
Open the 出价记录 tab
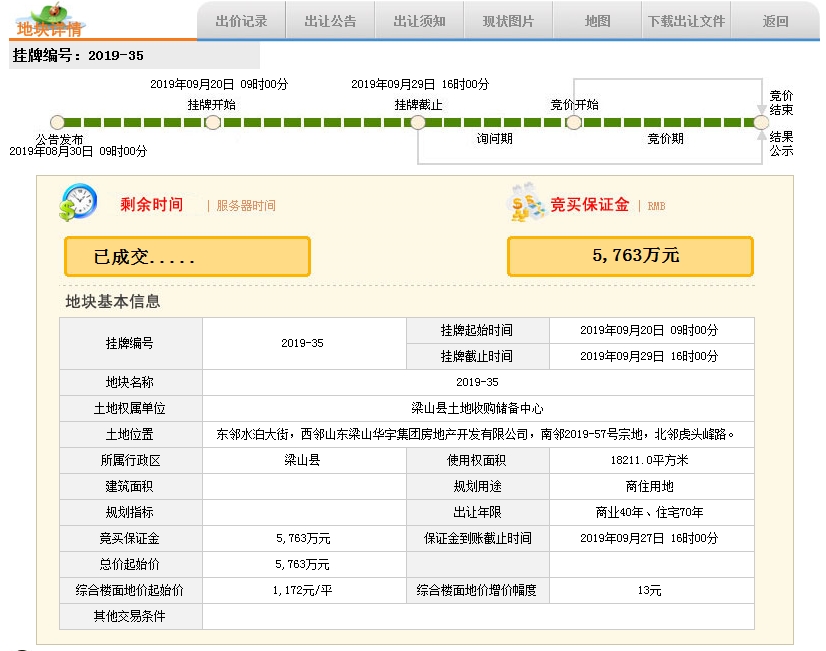[241, 21]
